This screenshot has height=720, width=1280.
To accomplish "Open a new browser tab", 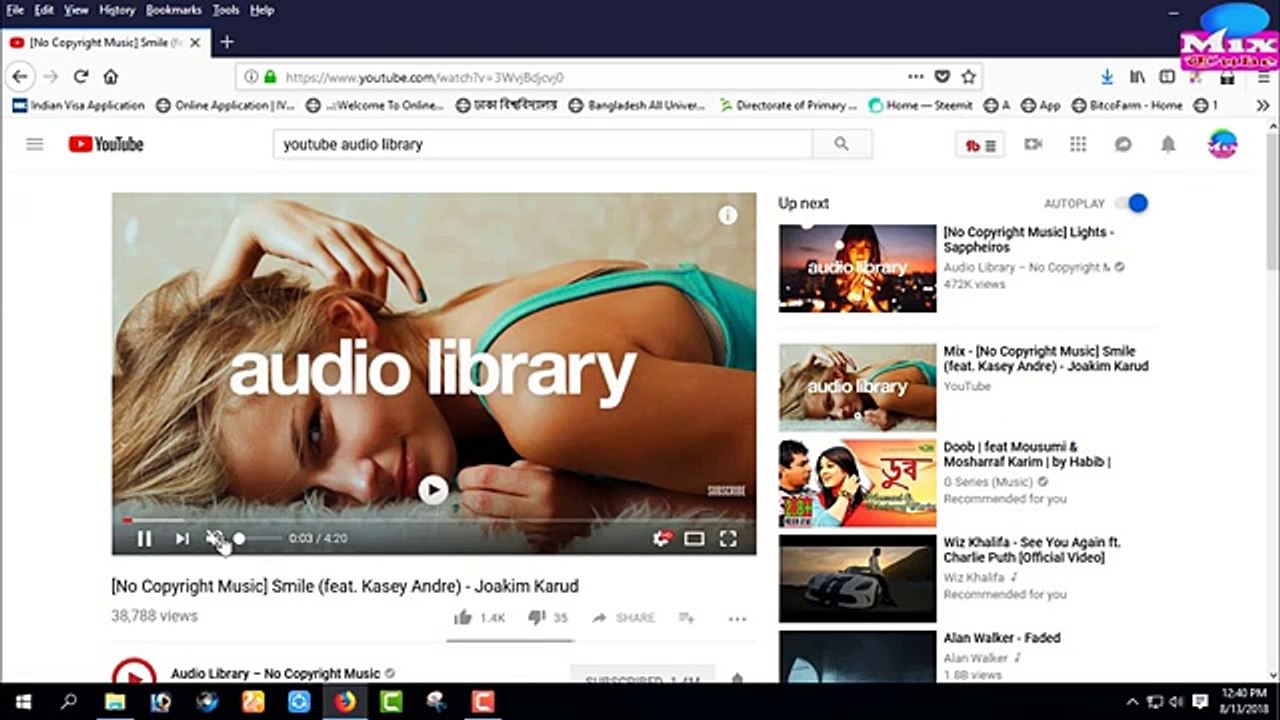I will 227,42.
